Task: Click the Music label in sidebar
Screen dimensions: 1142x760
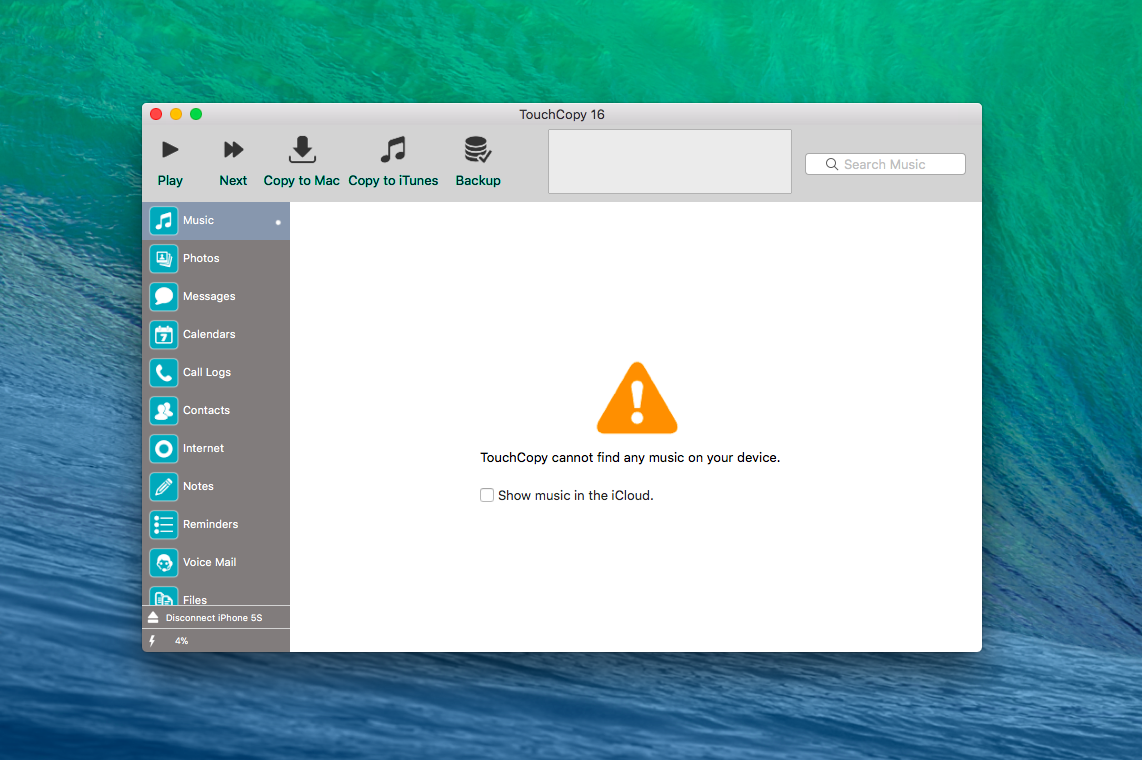Action: pos(198,220)
